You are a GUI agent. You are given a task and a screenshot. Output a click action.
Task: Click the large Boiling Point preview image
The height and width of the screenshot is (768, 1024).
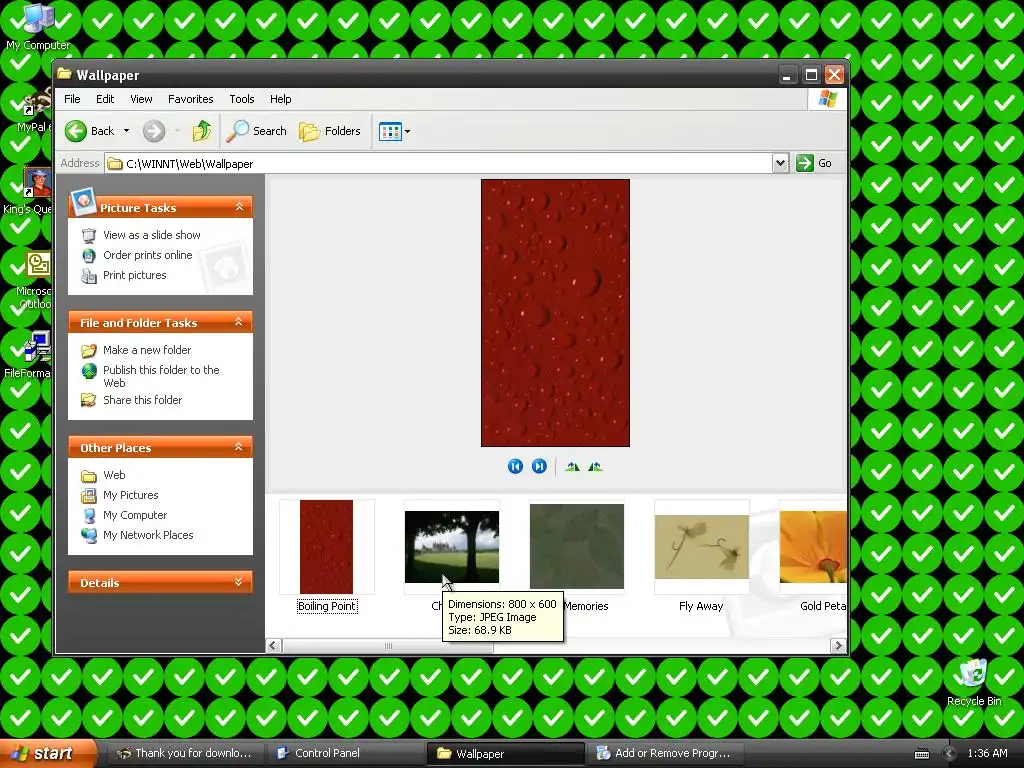point(555,313)
